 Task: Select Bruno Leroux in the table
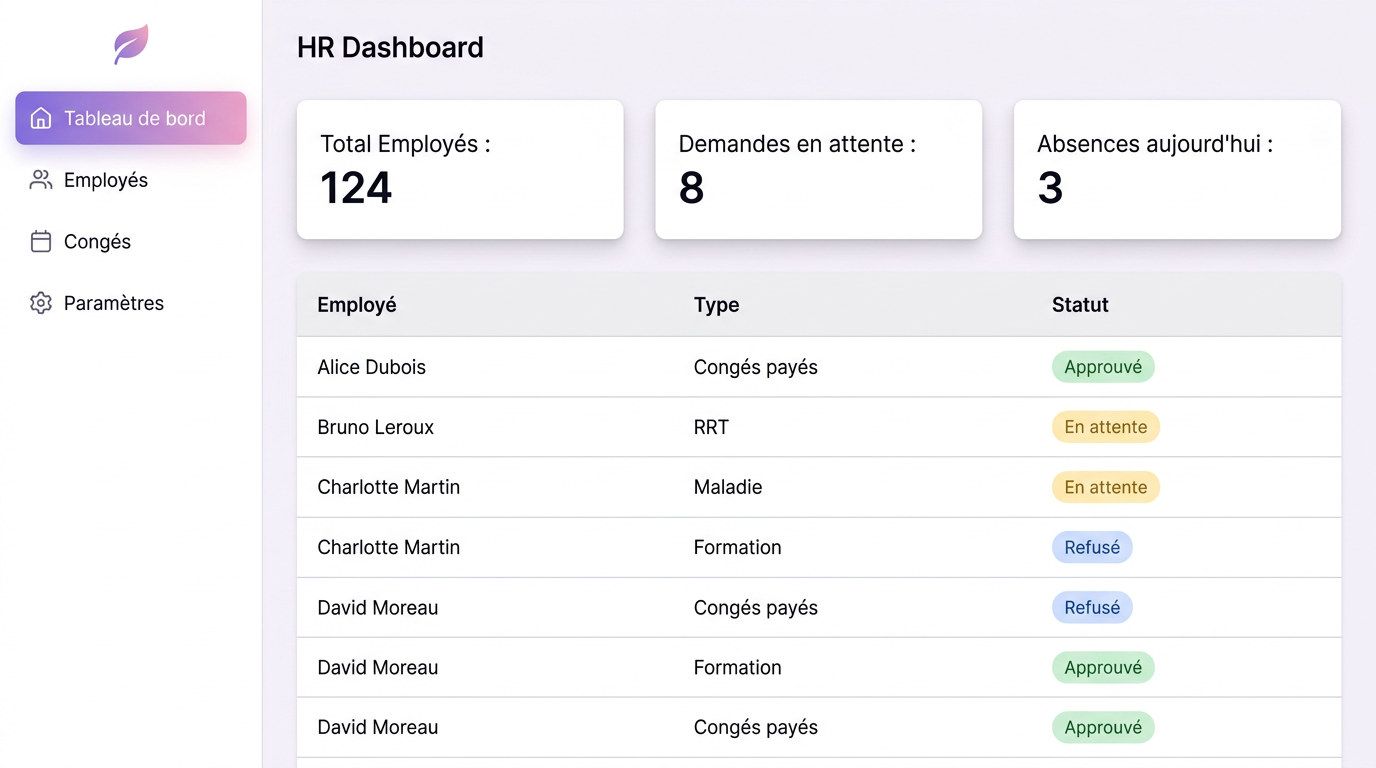click(376, 427)
